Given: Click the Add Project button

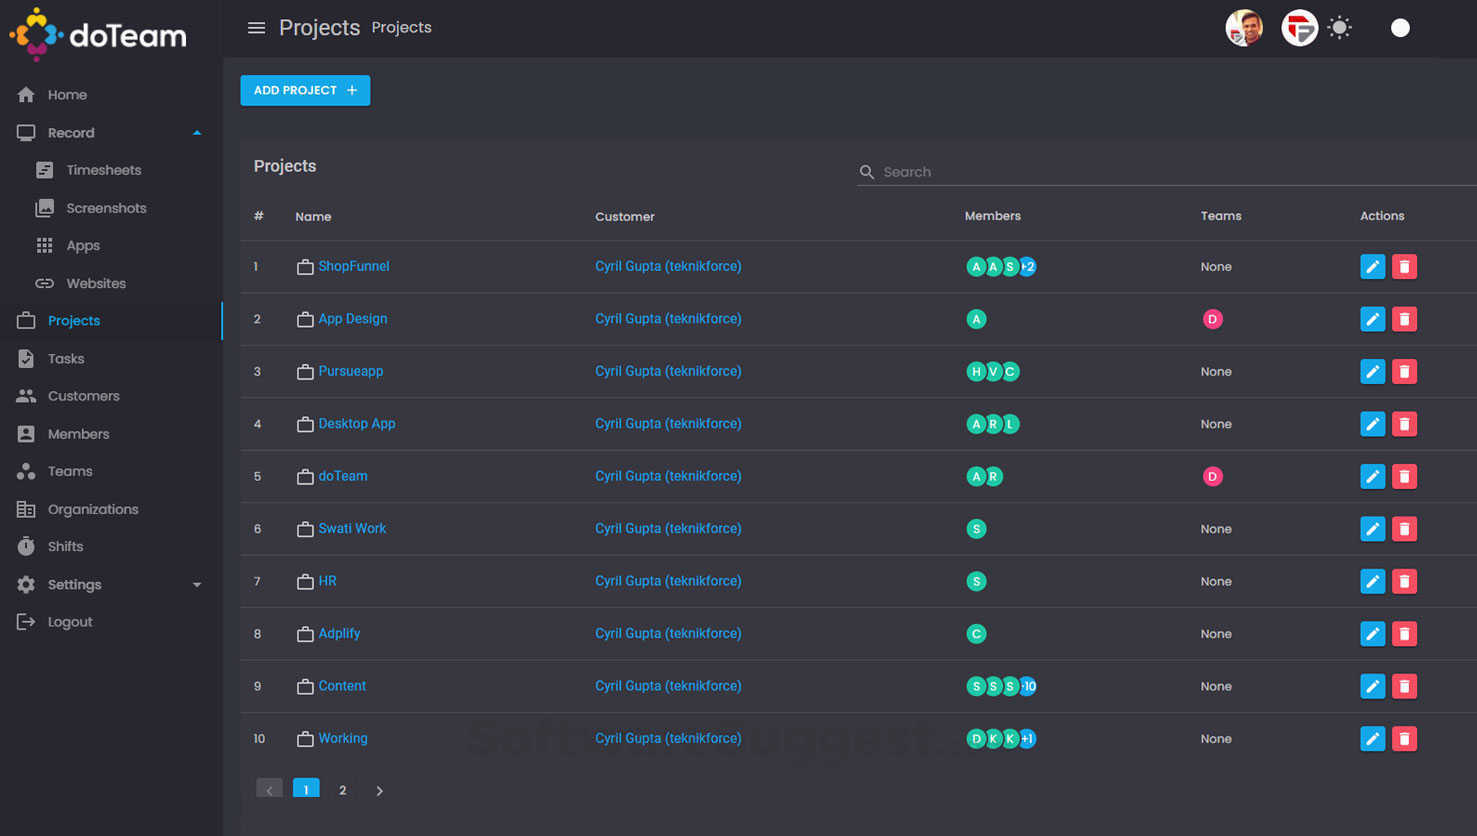Looking at the screenshot, I should [305, 90].
